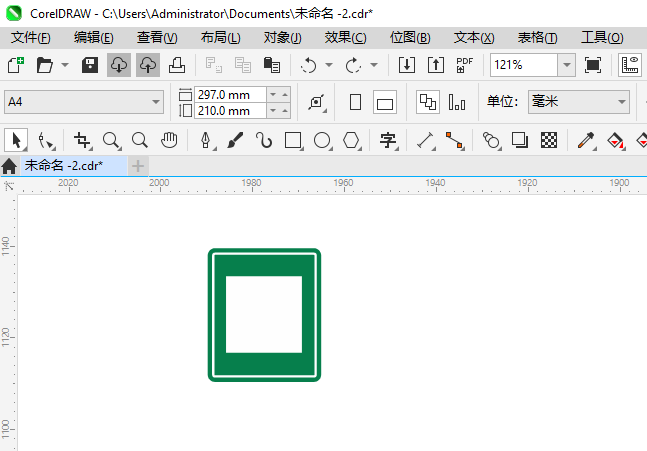The height and width of the screenshot is (451, 647).
Task: Select the Crop tool
Action: pyautogui.click(x=83, y=140)
